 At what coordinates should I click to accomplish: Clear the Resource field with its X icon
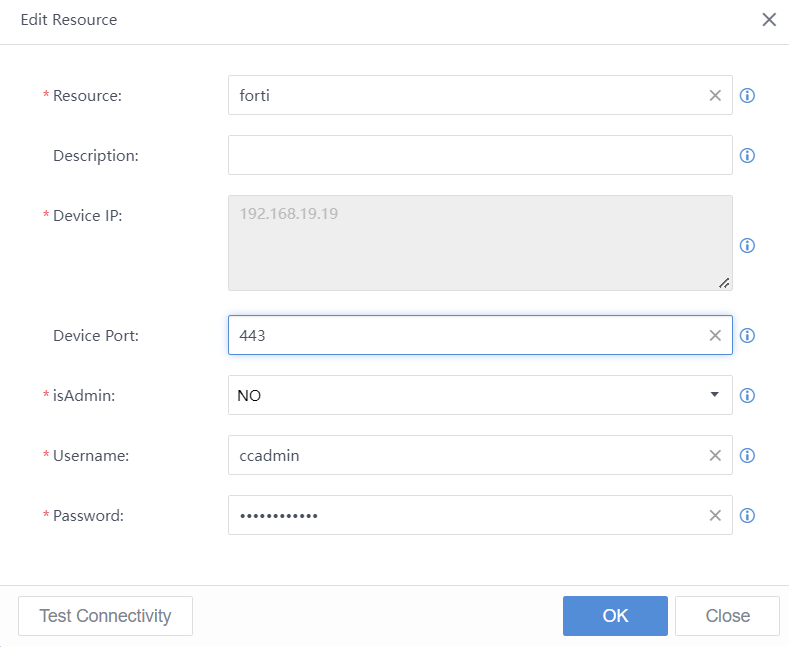(x=715, y=96)
